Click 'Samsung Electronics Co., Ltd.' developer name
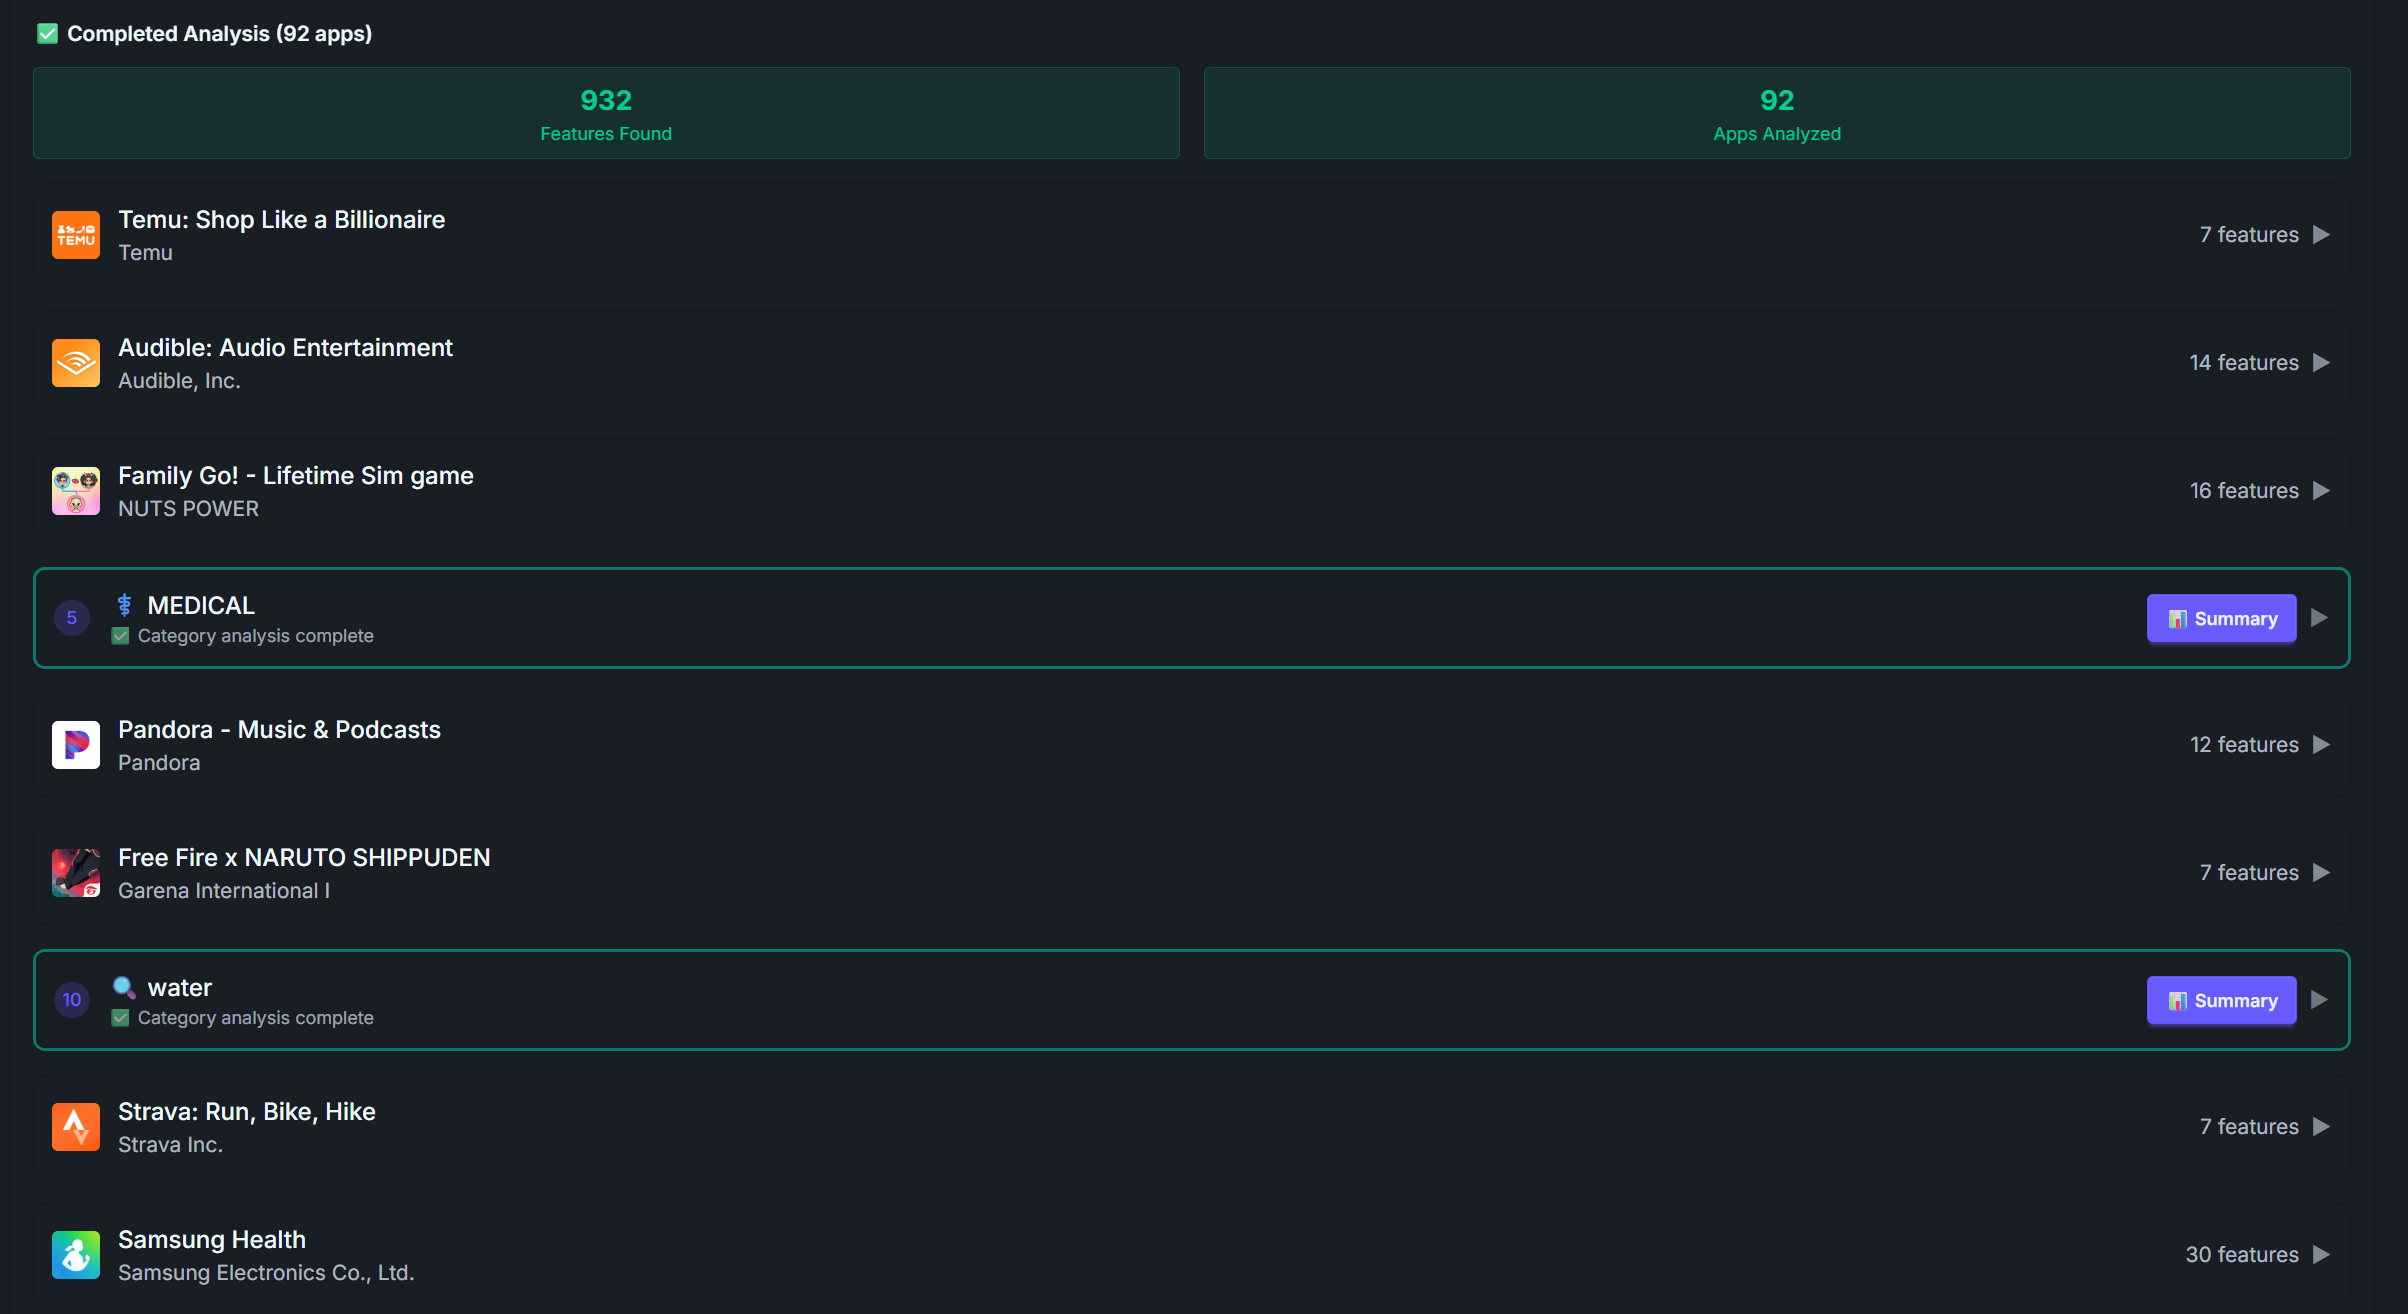The height and width of the screenshot is (1314, 2408). tap(266, 1273)
